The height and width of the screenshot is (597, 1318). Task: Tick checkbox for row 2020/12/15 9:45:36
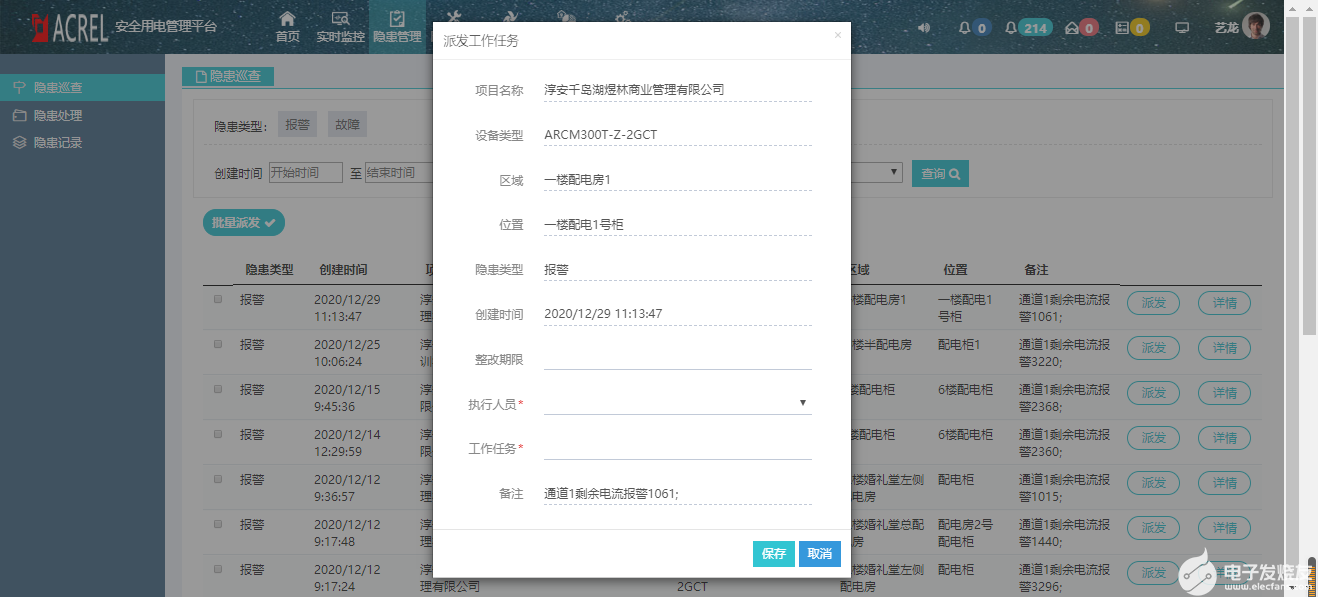218,389
